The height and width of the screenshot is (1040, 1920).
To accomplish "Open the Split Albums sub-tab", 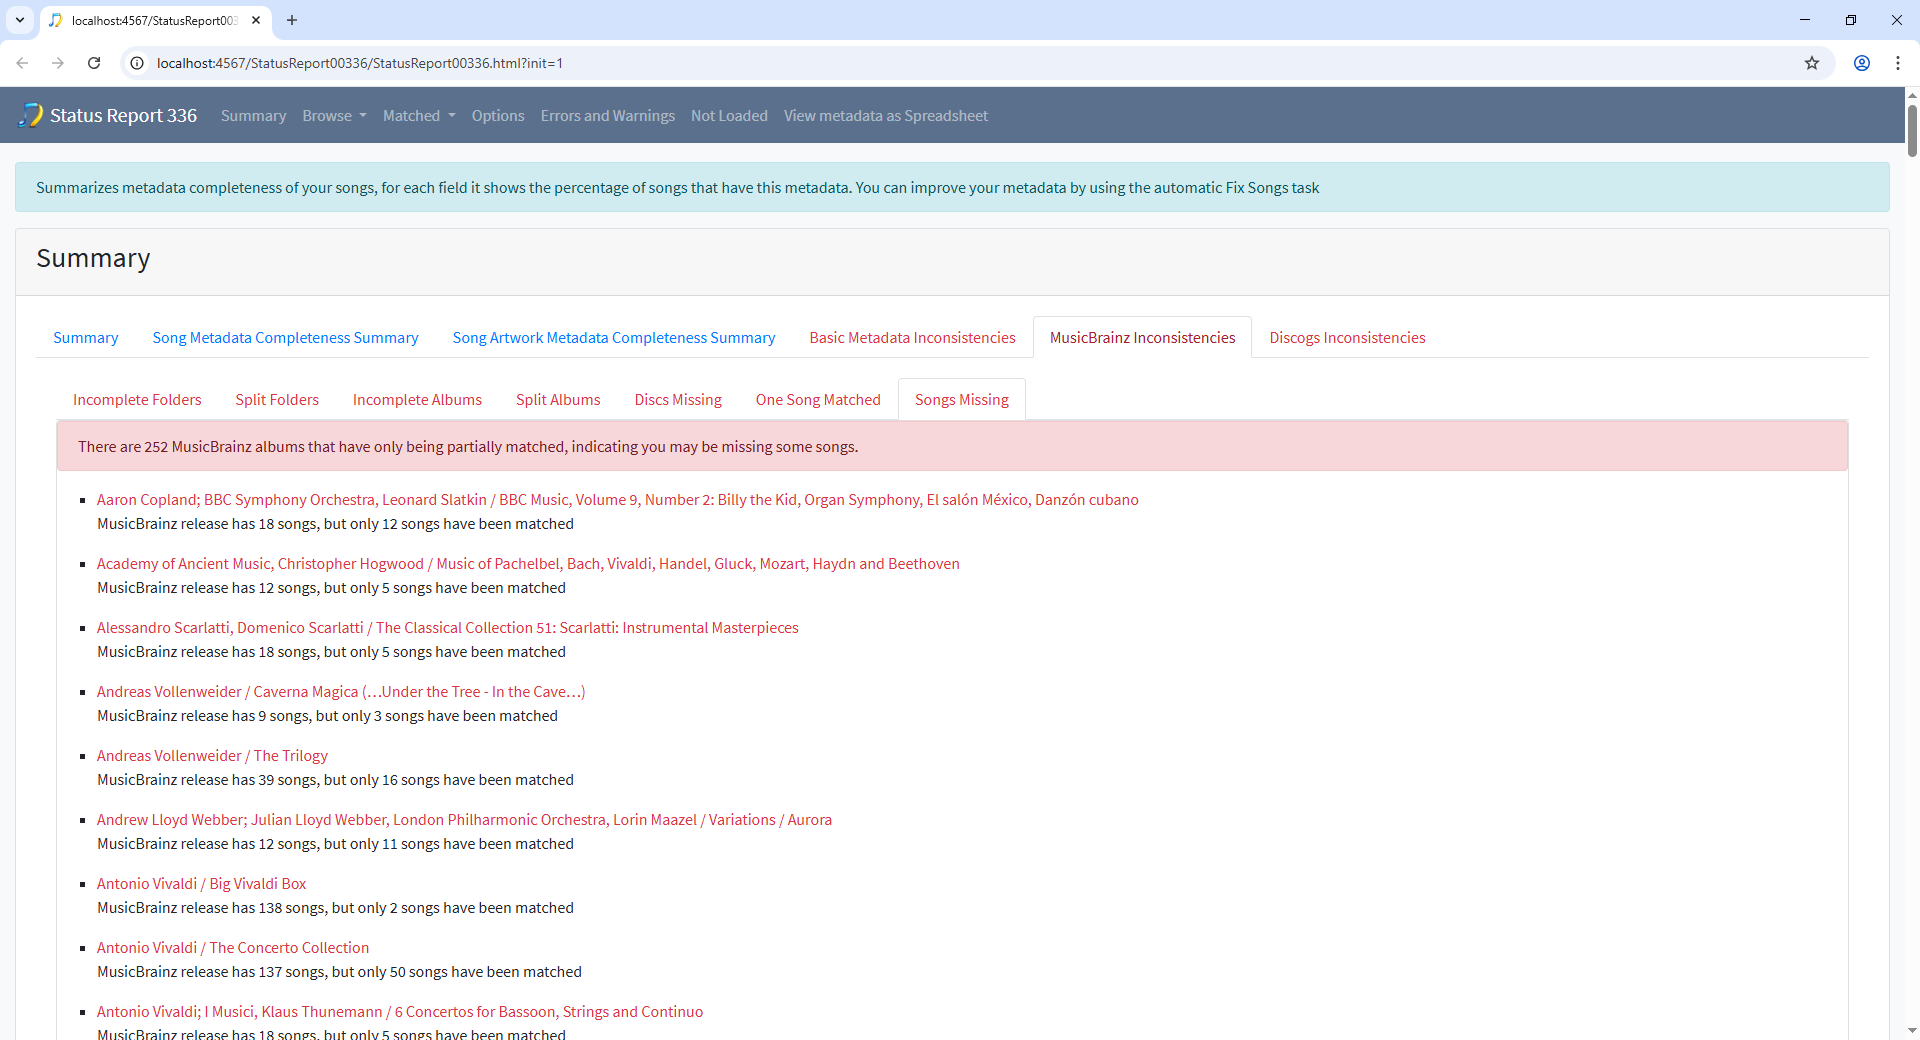I will point(558,400).
